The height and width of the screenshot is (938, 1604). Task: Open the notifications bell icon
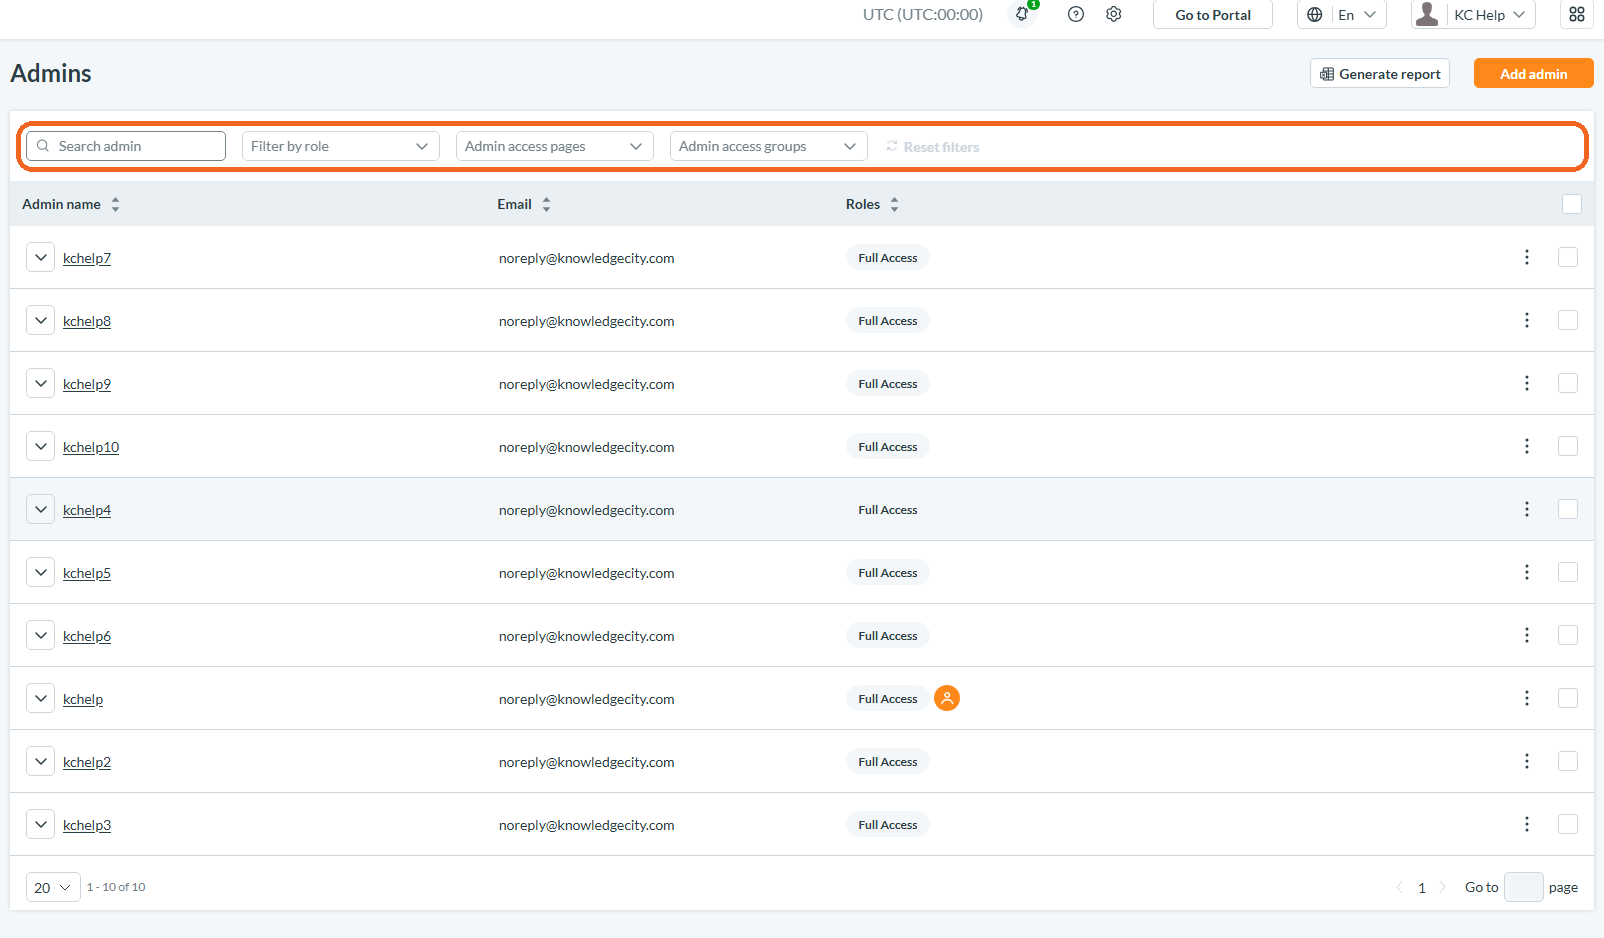1022,14
